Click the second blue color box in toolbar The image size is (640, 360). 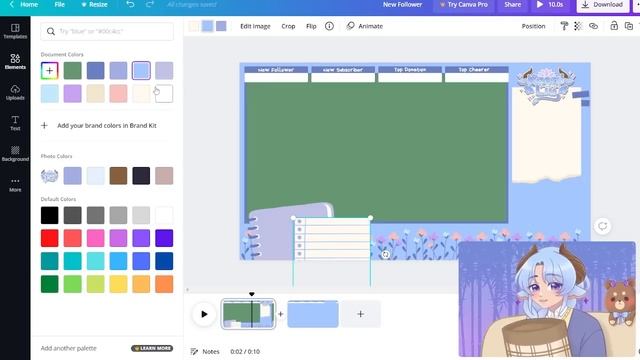(x=207, y=26)
